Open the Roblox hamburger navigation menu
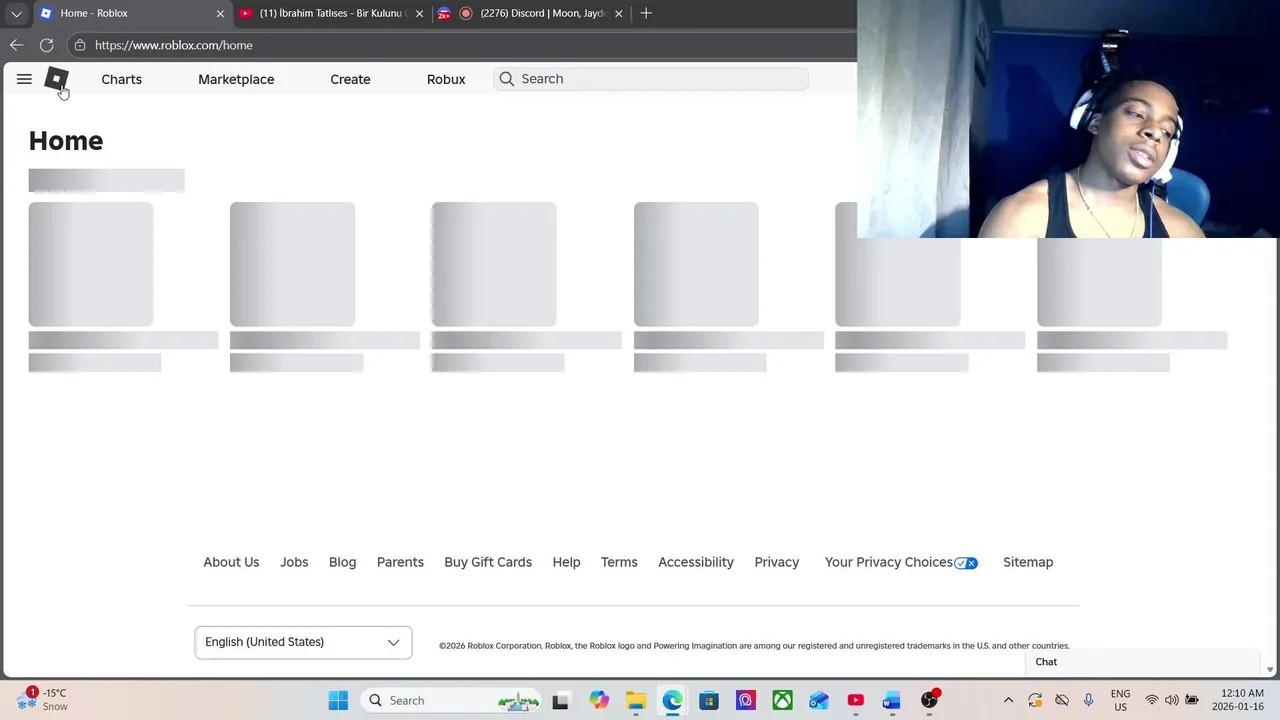Viewport: 1280px width, 720px height. (24, 79)
